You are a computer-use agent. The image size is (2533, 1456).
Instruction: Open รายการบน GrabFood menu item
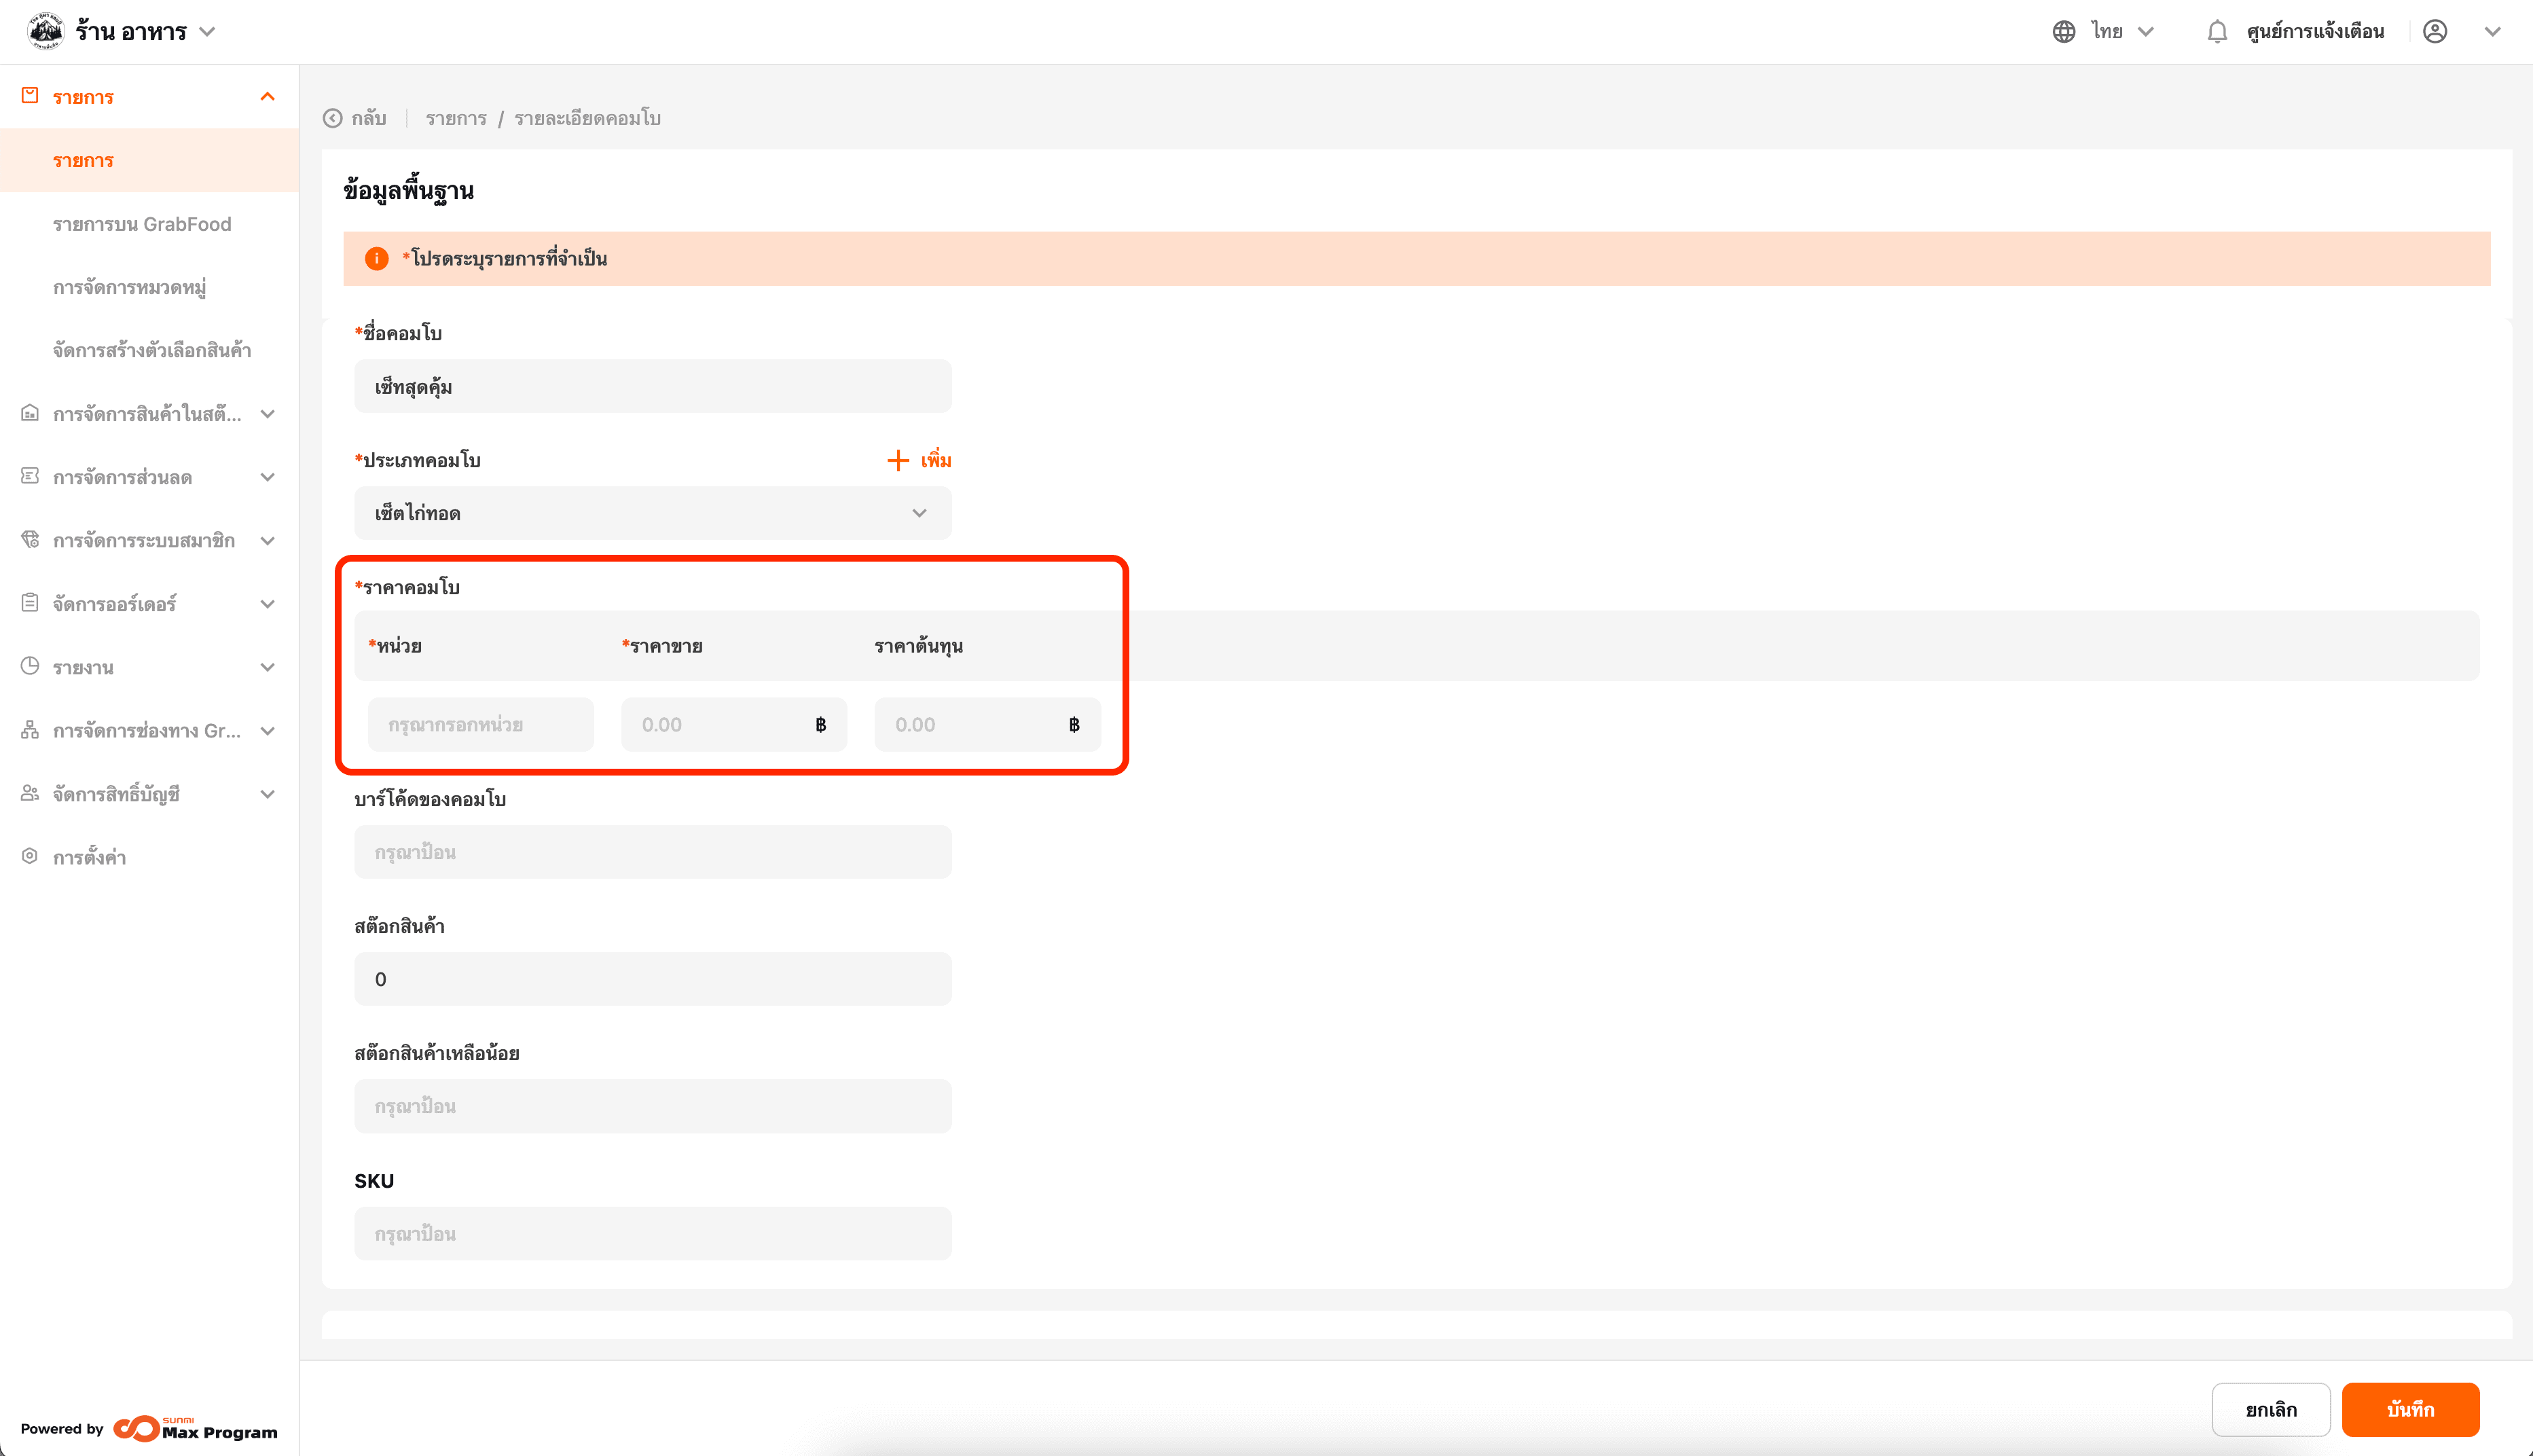click(142, 224)
